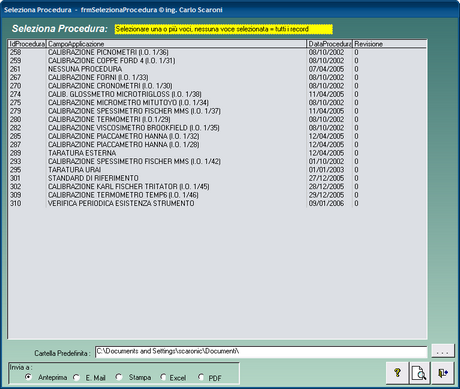Click the DataProcedura column header

(329, 44)
